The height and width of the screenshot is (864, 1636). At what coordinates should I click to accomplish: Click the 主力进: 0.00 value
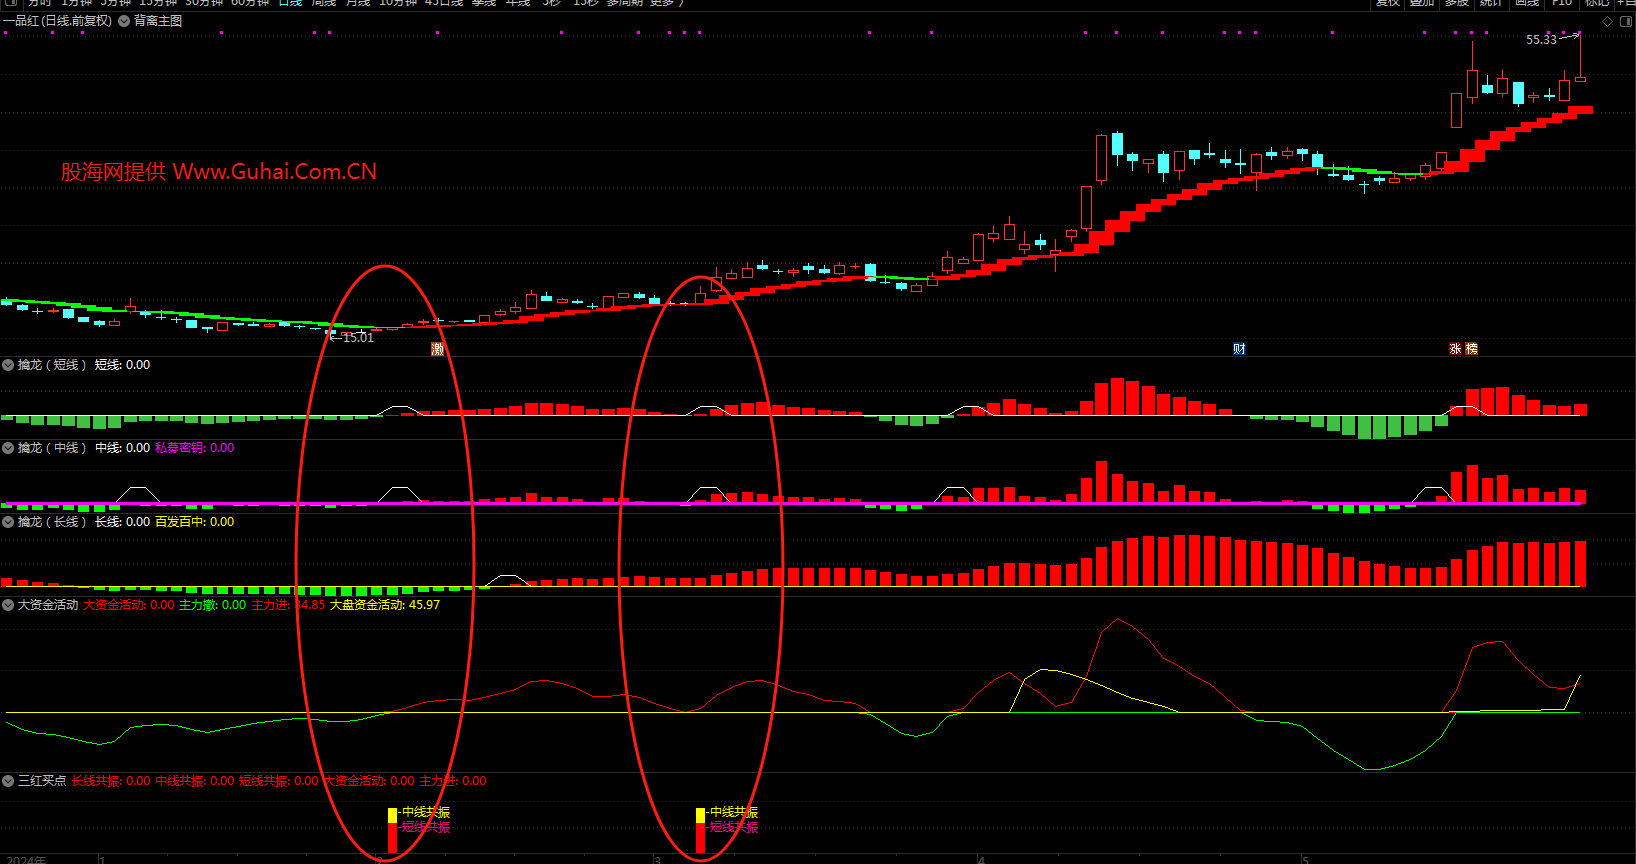pos(453,781)
